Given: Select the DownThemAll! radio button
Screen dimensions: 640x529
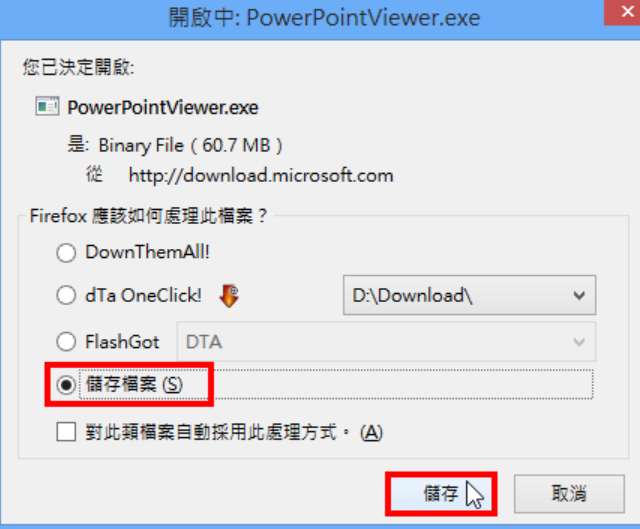Looking at the screenshot, I should (x=66, y=252).
